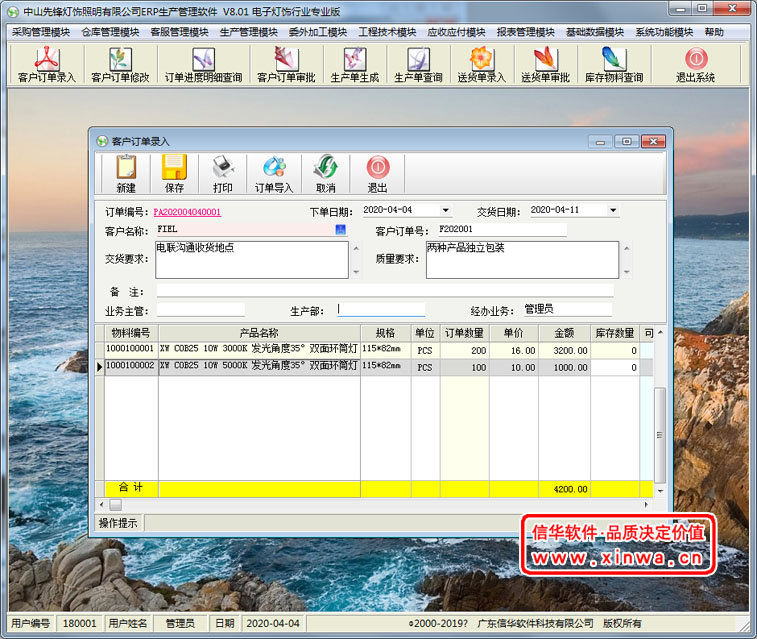Minimize the 客户订单录入 window
This screenshot has height=639, width=757.
click(x=600, y=141)
